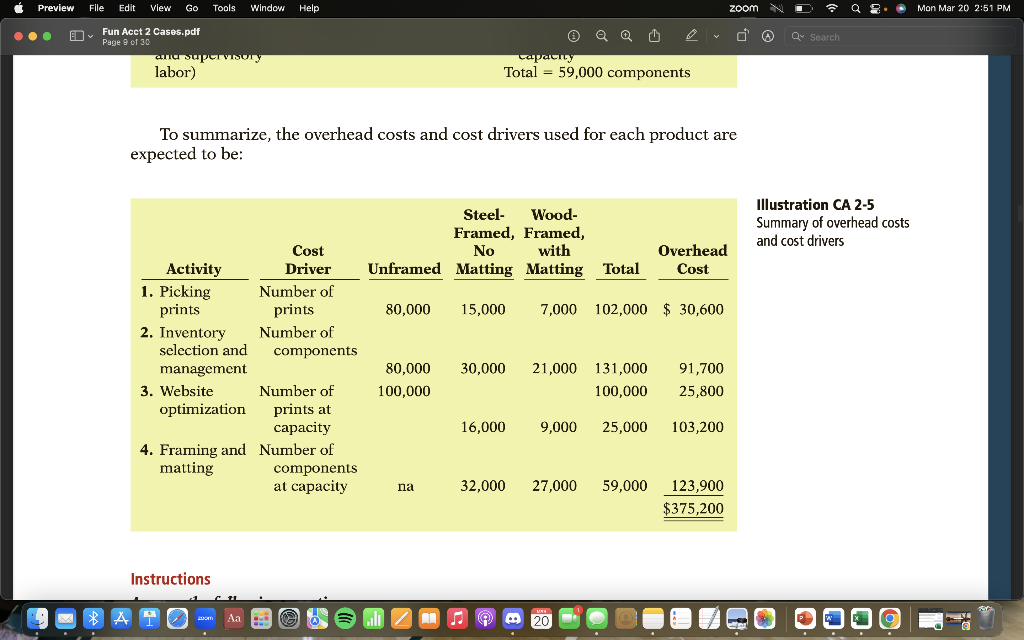Viewport: 1024px width, 640px height.
Task: Open the View menu in menu bar
Action: 161,8
